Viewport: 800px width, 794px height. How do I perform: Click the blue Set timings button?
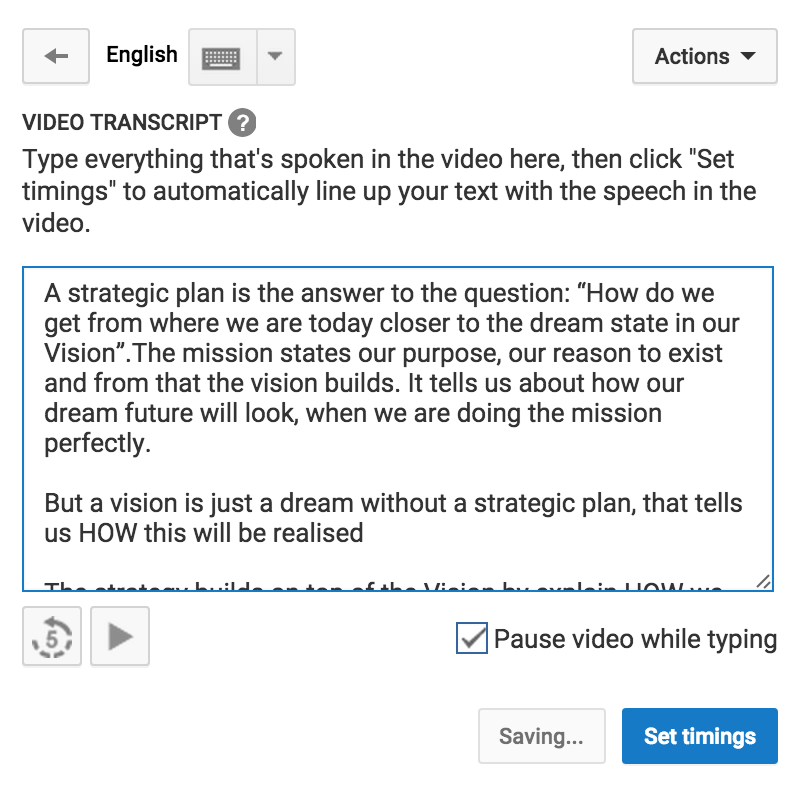point(699,736)
